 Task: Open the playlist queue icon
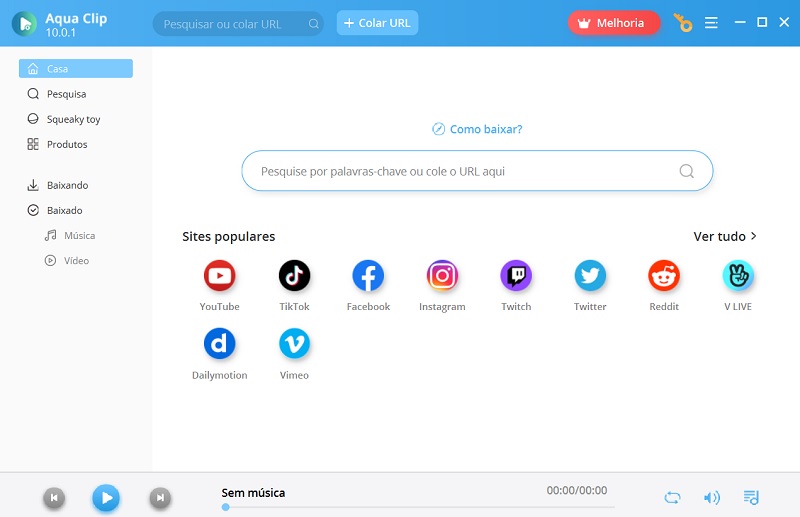751,498
